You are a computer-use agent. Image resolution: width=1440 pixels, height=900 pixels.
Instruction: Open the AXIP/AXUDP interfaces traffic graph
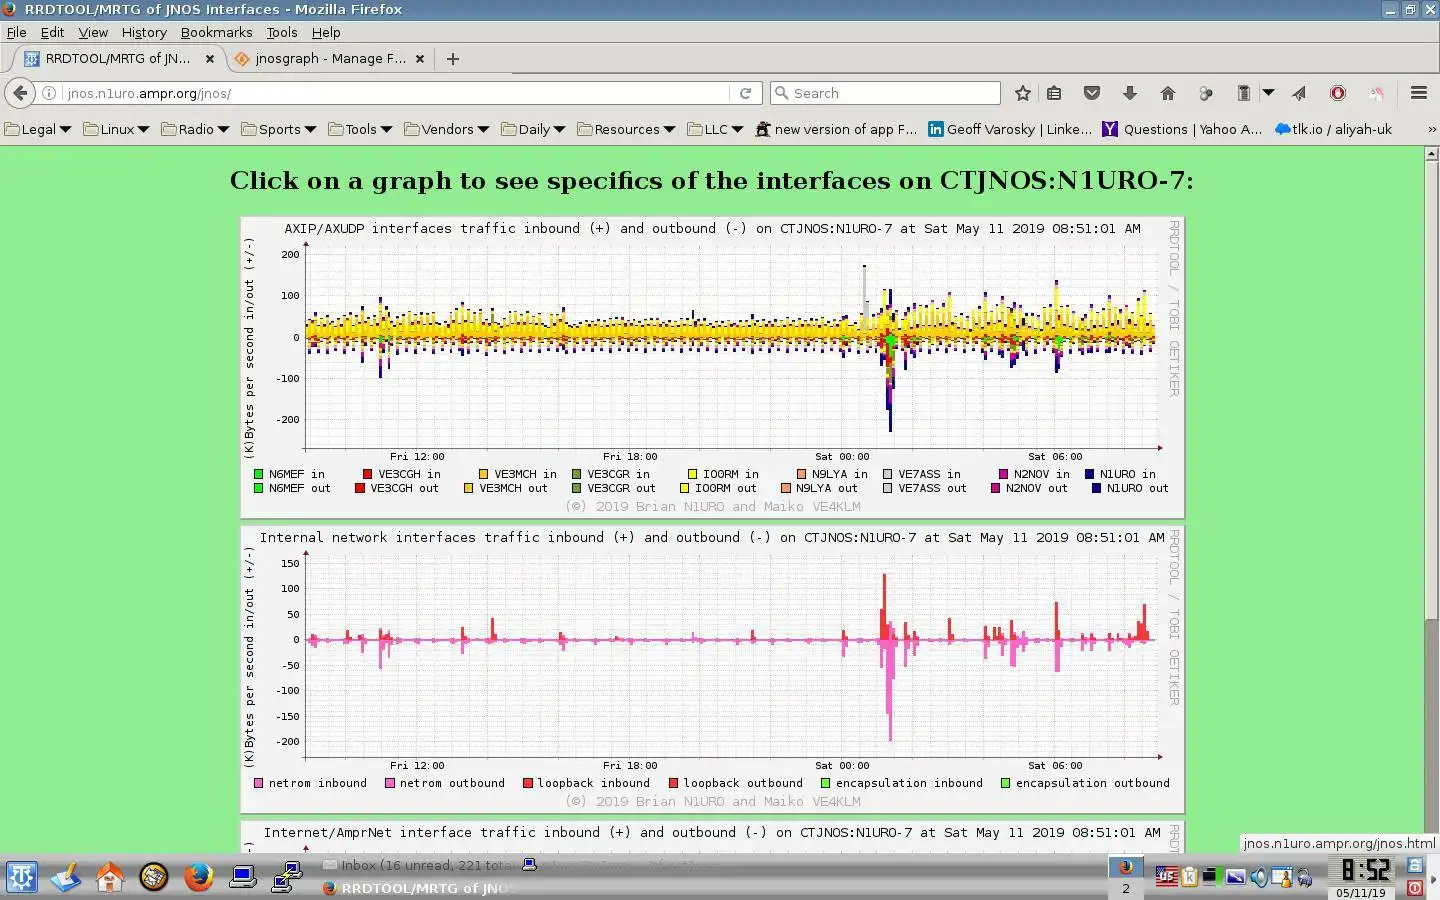712,367
